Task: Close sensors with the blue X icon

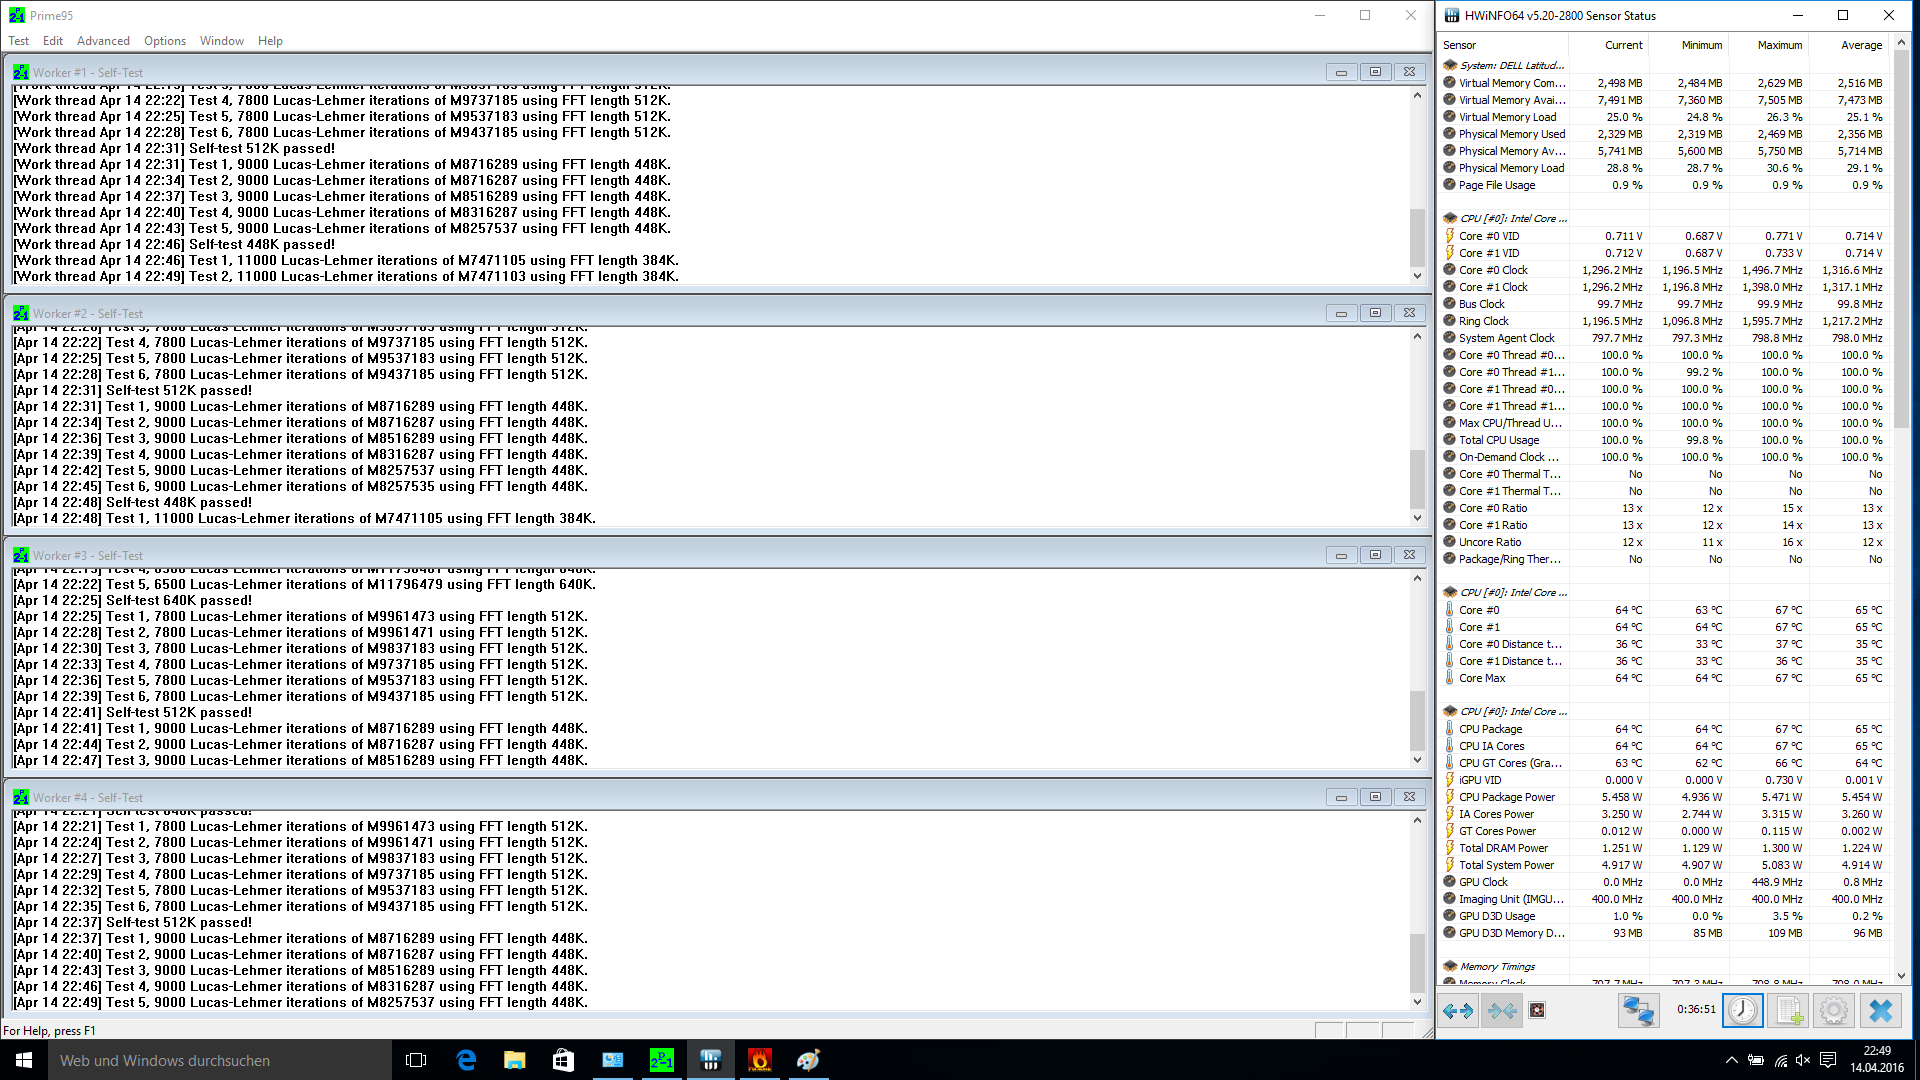Action: [1880, 1011]
